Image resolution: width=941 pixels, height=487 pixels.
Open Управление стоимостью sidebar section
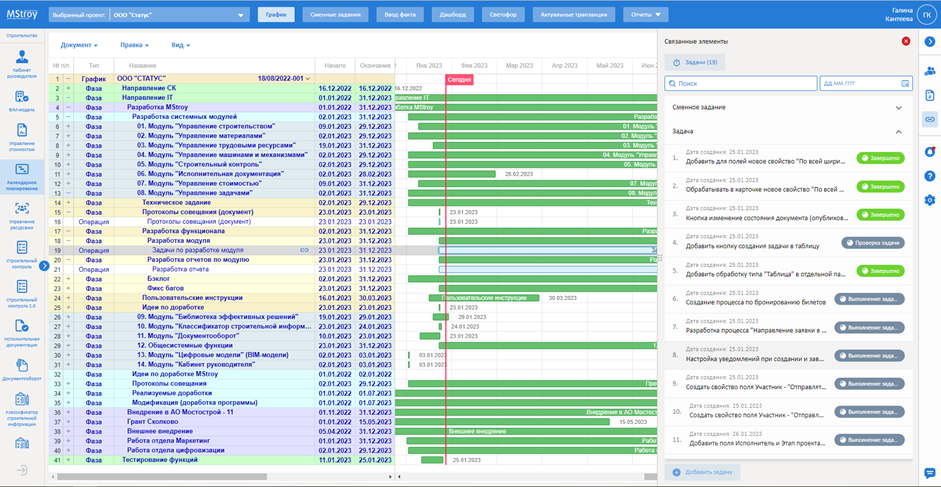click(x=22, y=137)
